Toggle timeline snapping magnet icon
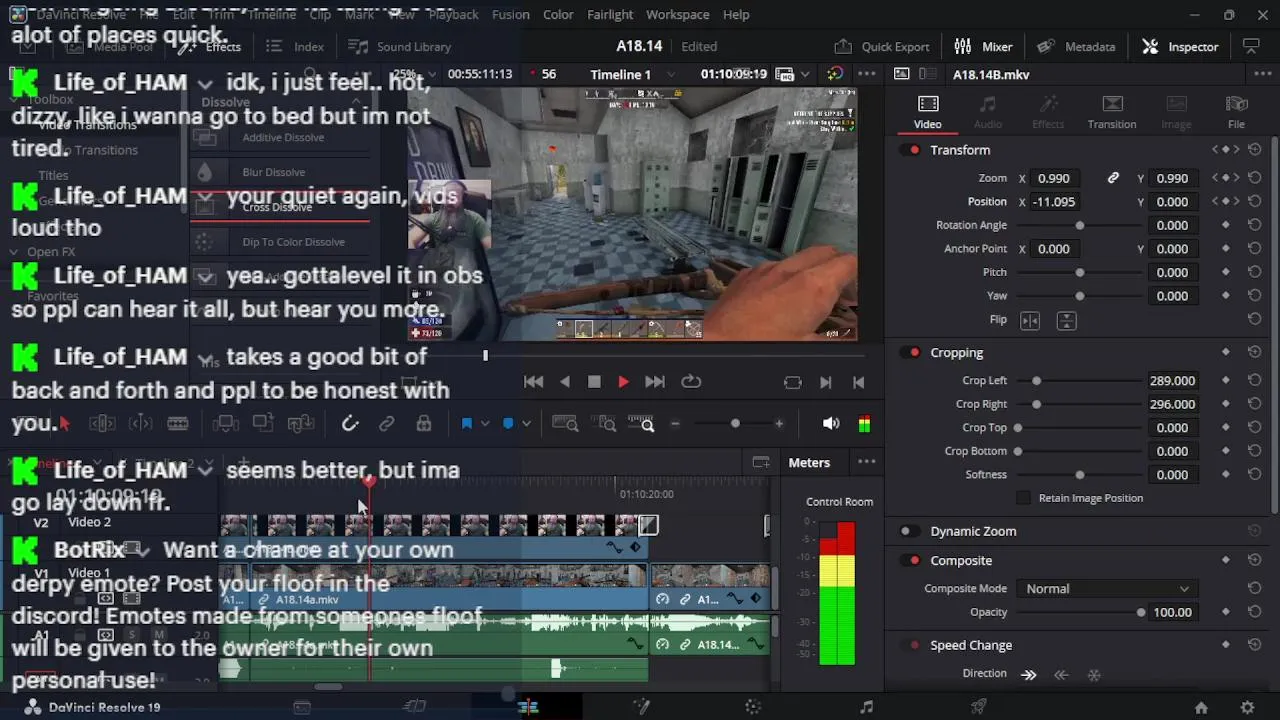1280x720 pixels. click(x=350, y=424)
